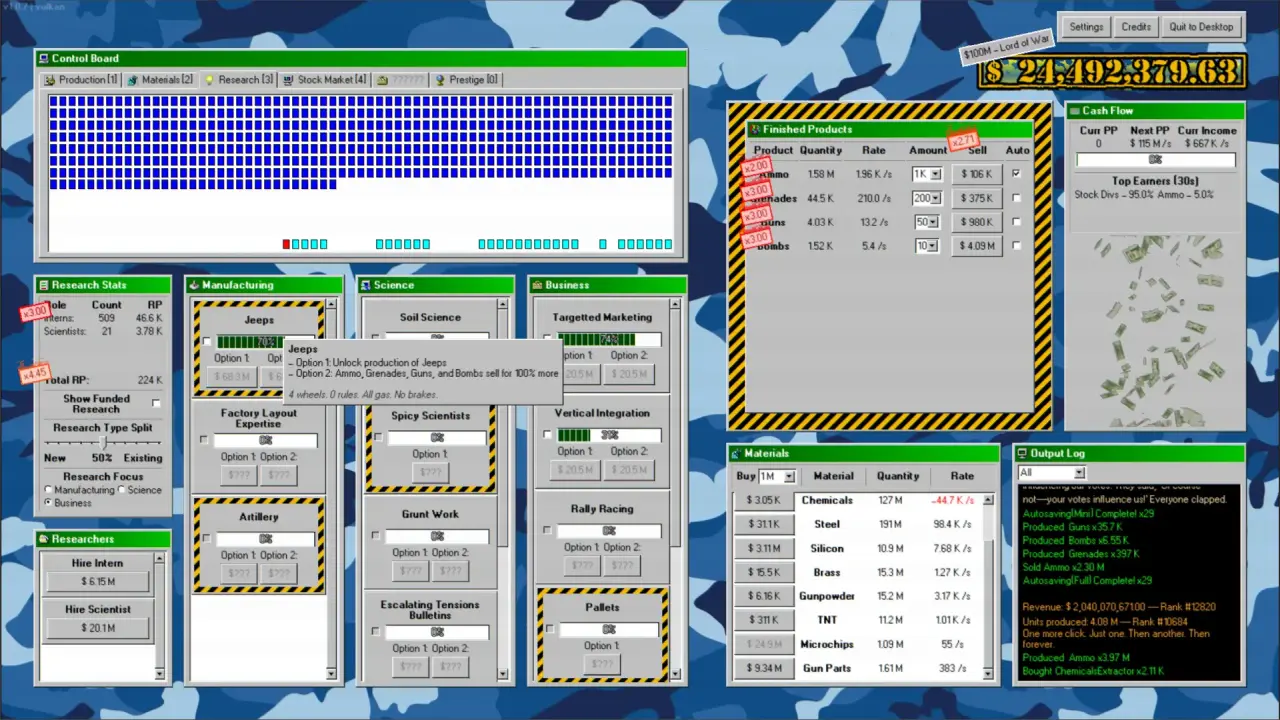
Task: Enable the Show Funded Research checkbox
Action: (156, 403)
